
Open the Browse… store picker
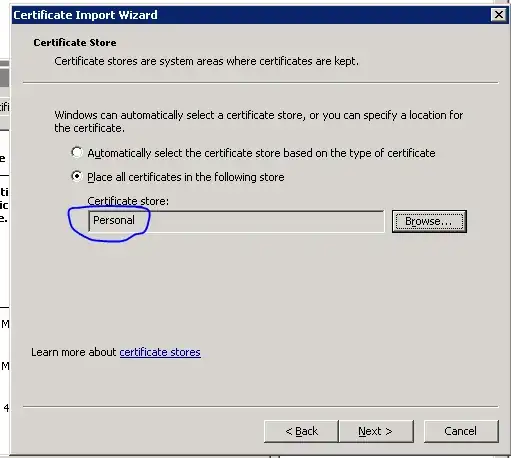(429, 221)
